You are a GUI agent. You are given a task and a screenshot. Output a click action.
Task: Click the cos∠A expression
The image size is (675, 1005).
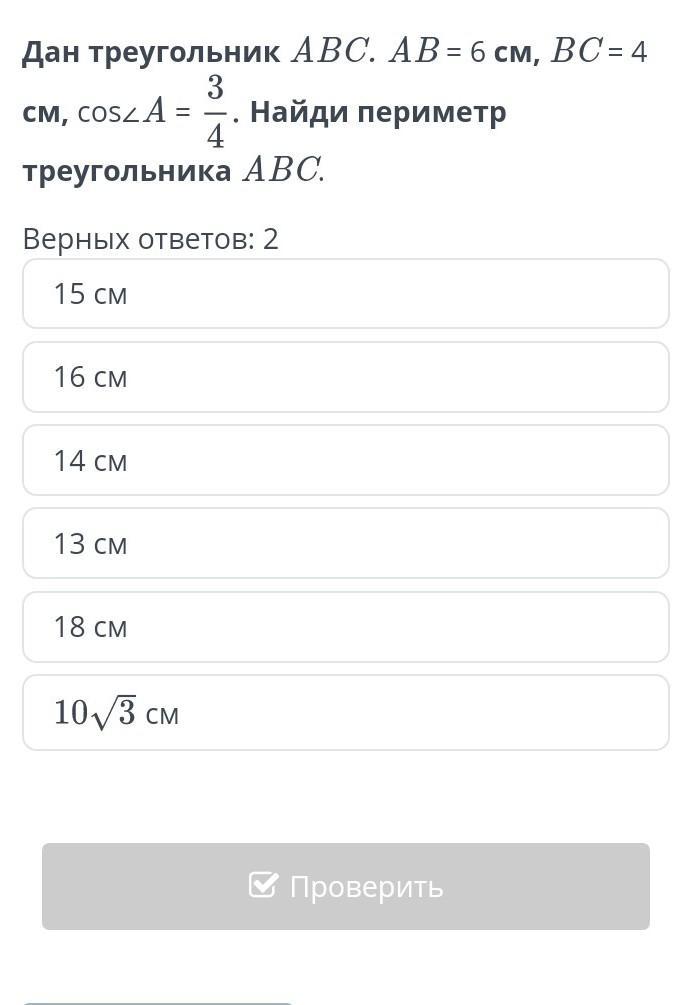[x=122, y=112]
